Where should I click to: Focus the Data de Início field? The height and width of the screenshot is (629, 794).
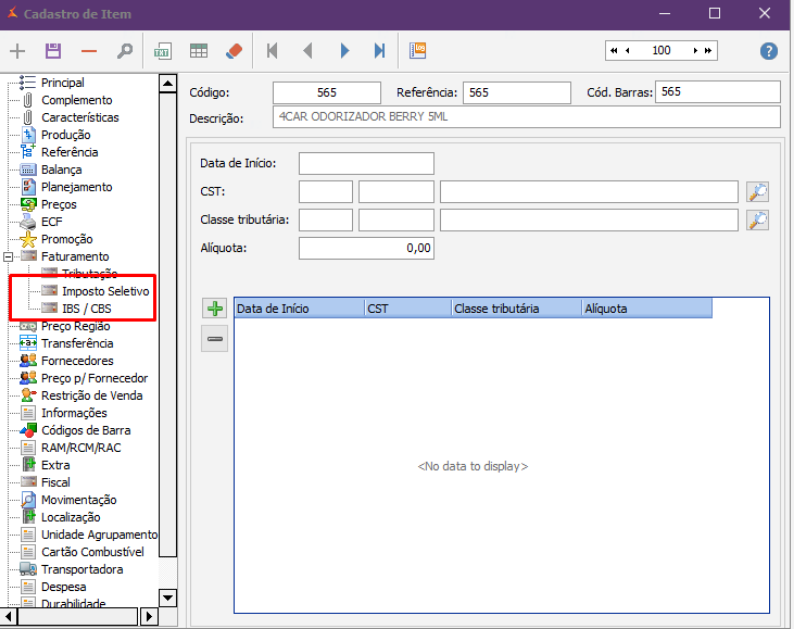pyautogui.click(x=366, y=164)
